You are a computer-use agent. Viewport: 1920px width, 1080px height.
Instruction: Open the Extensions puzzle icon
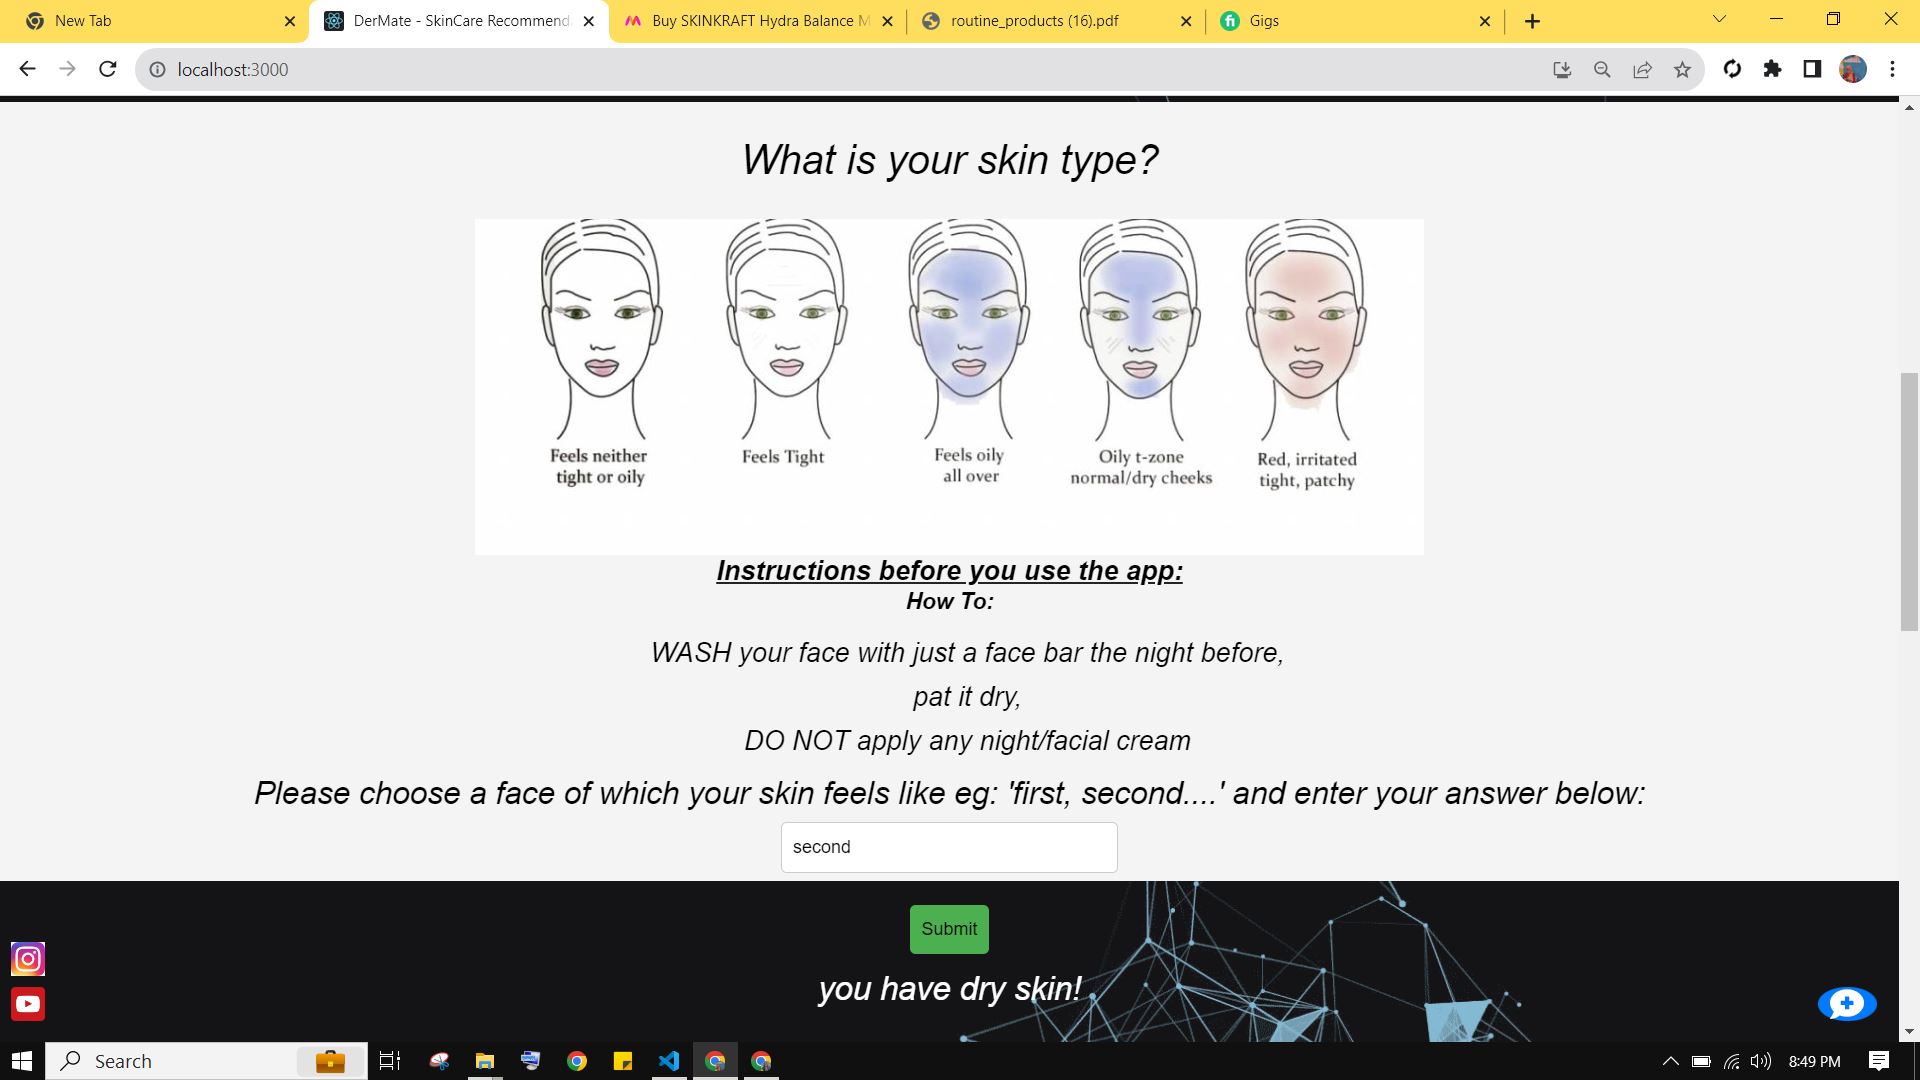pyautogui.click(x=1772, y=69)
